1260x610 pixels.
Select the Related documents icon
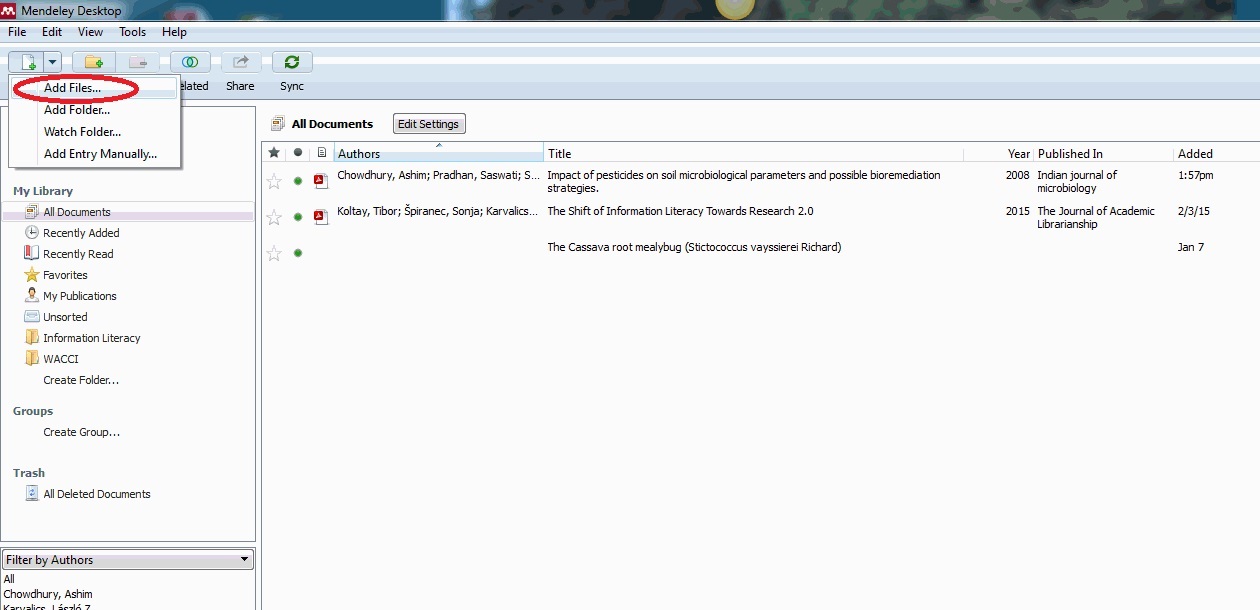190,61
